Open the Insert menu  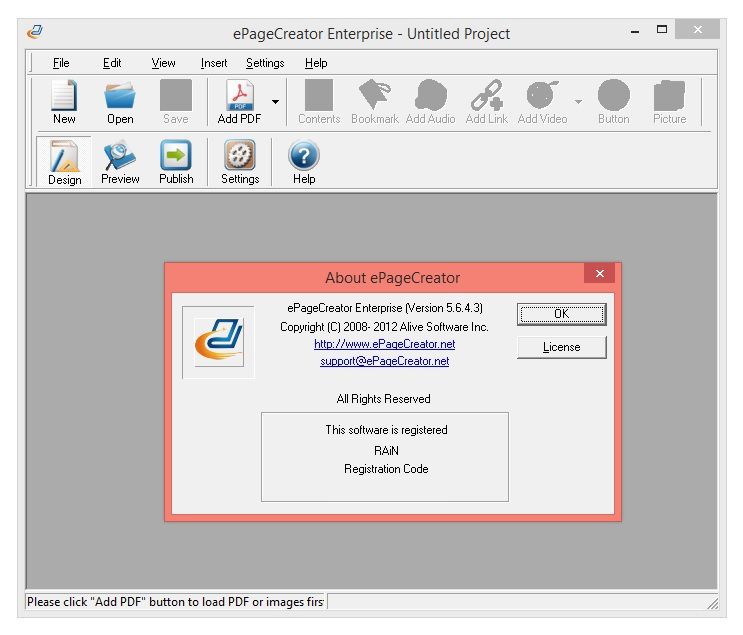[x=214, y=63]
